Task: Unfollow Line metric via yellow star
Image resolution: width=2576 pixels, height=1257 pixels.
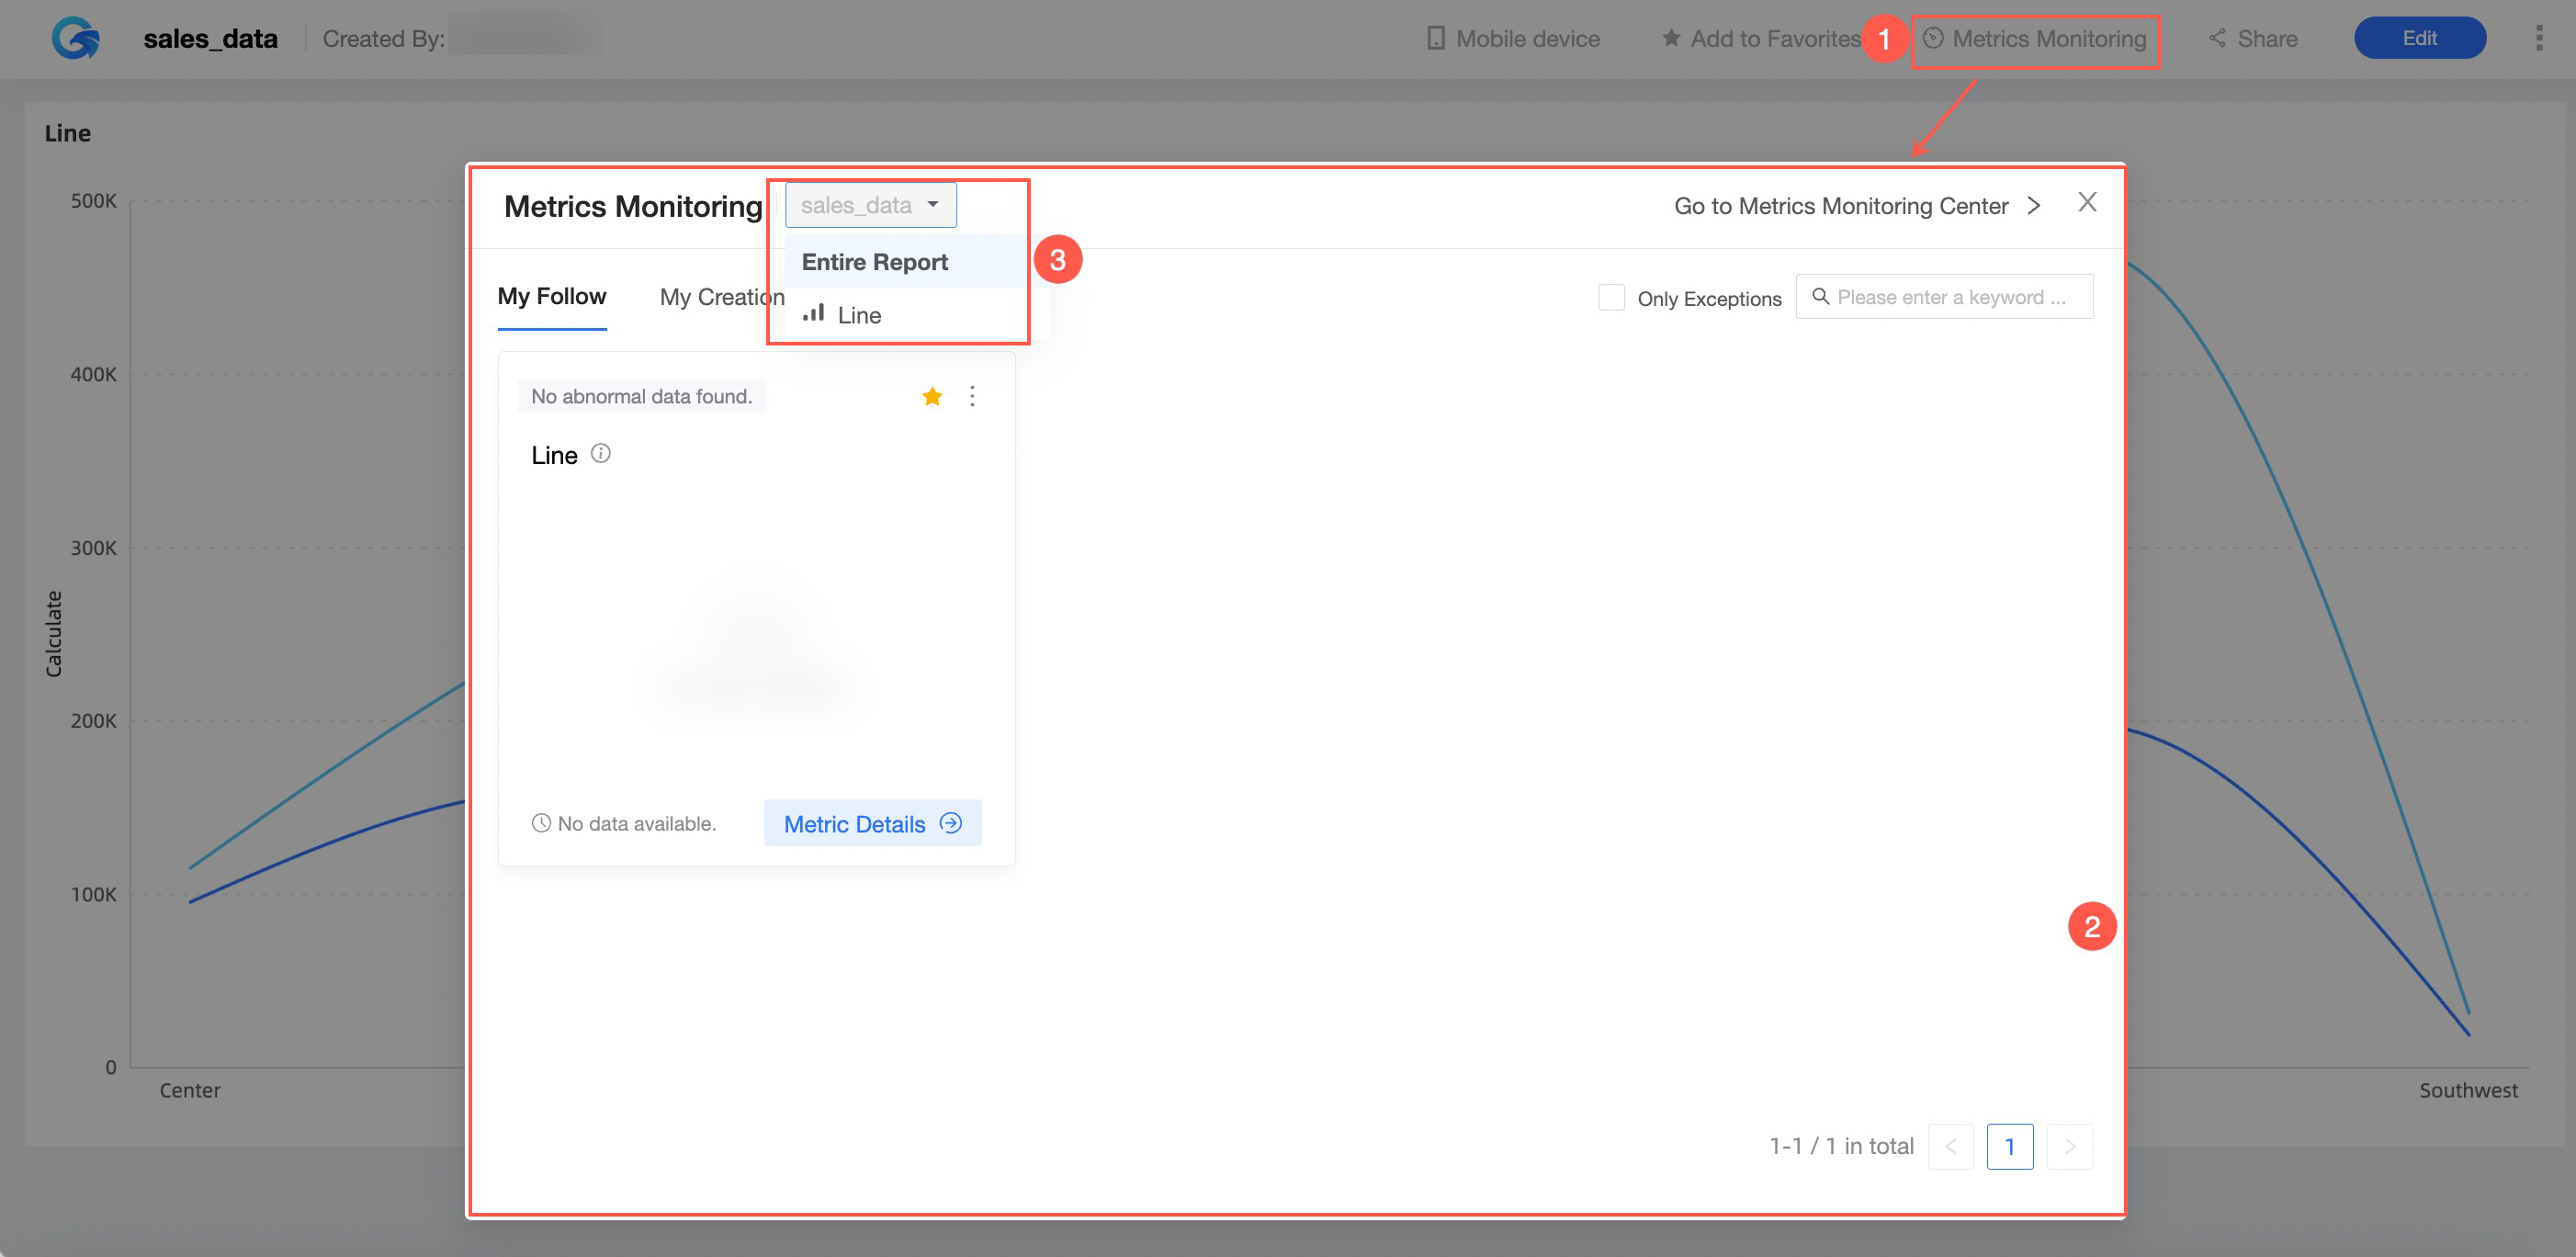Action: 931,397
